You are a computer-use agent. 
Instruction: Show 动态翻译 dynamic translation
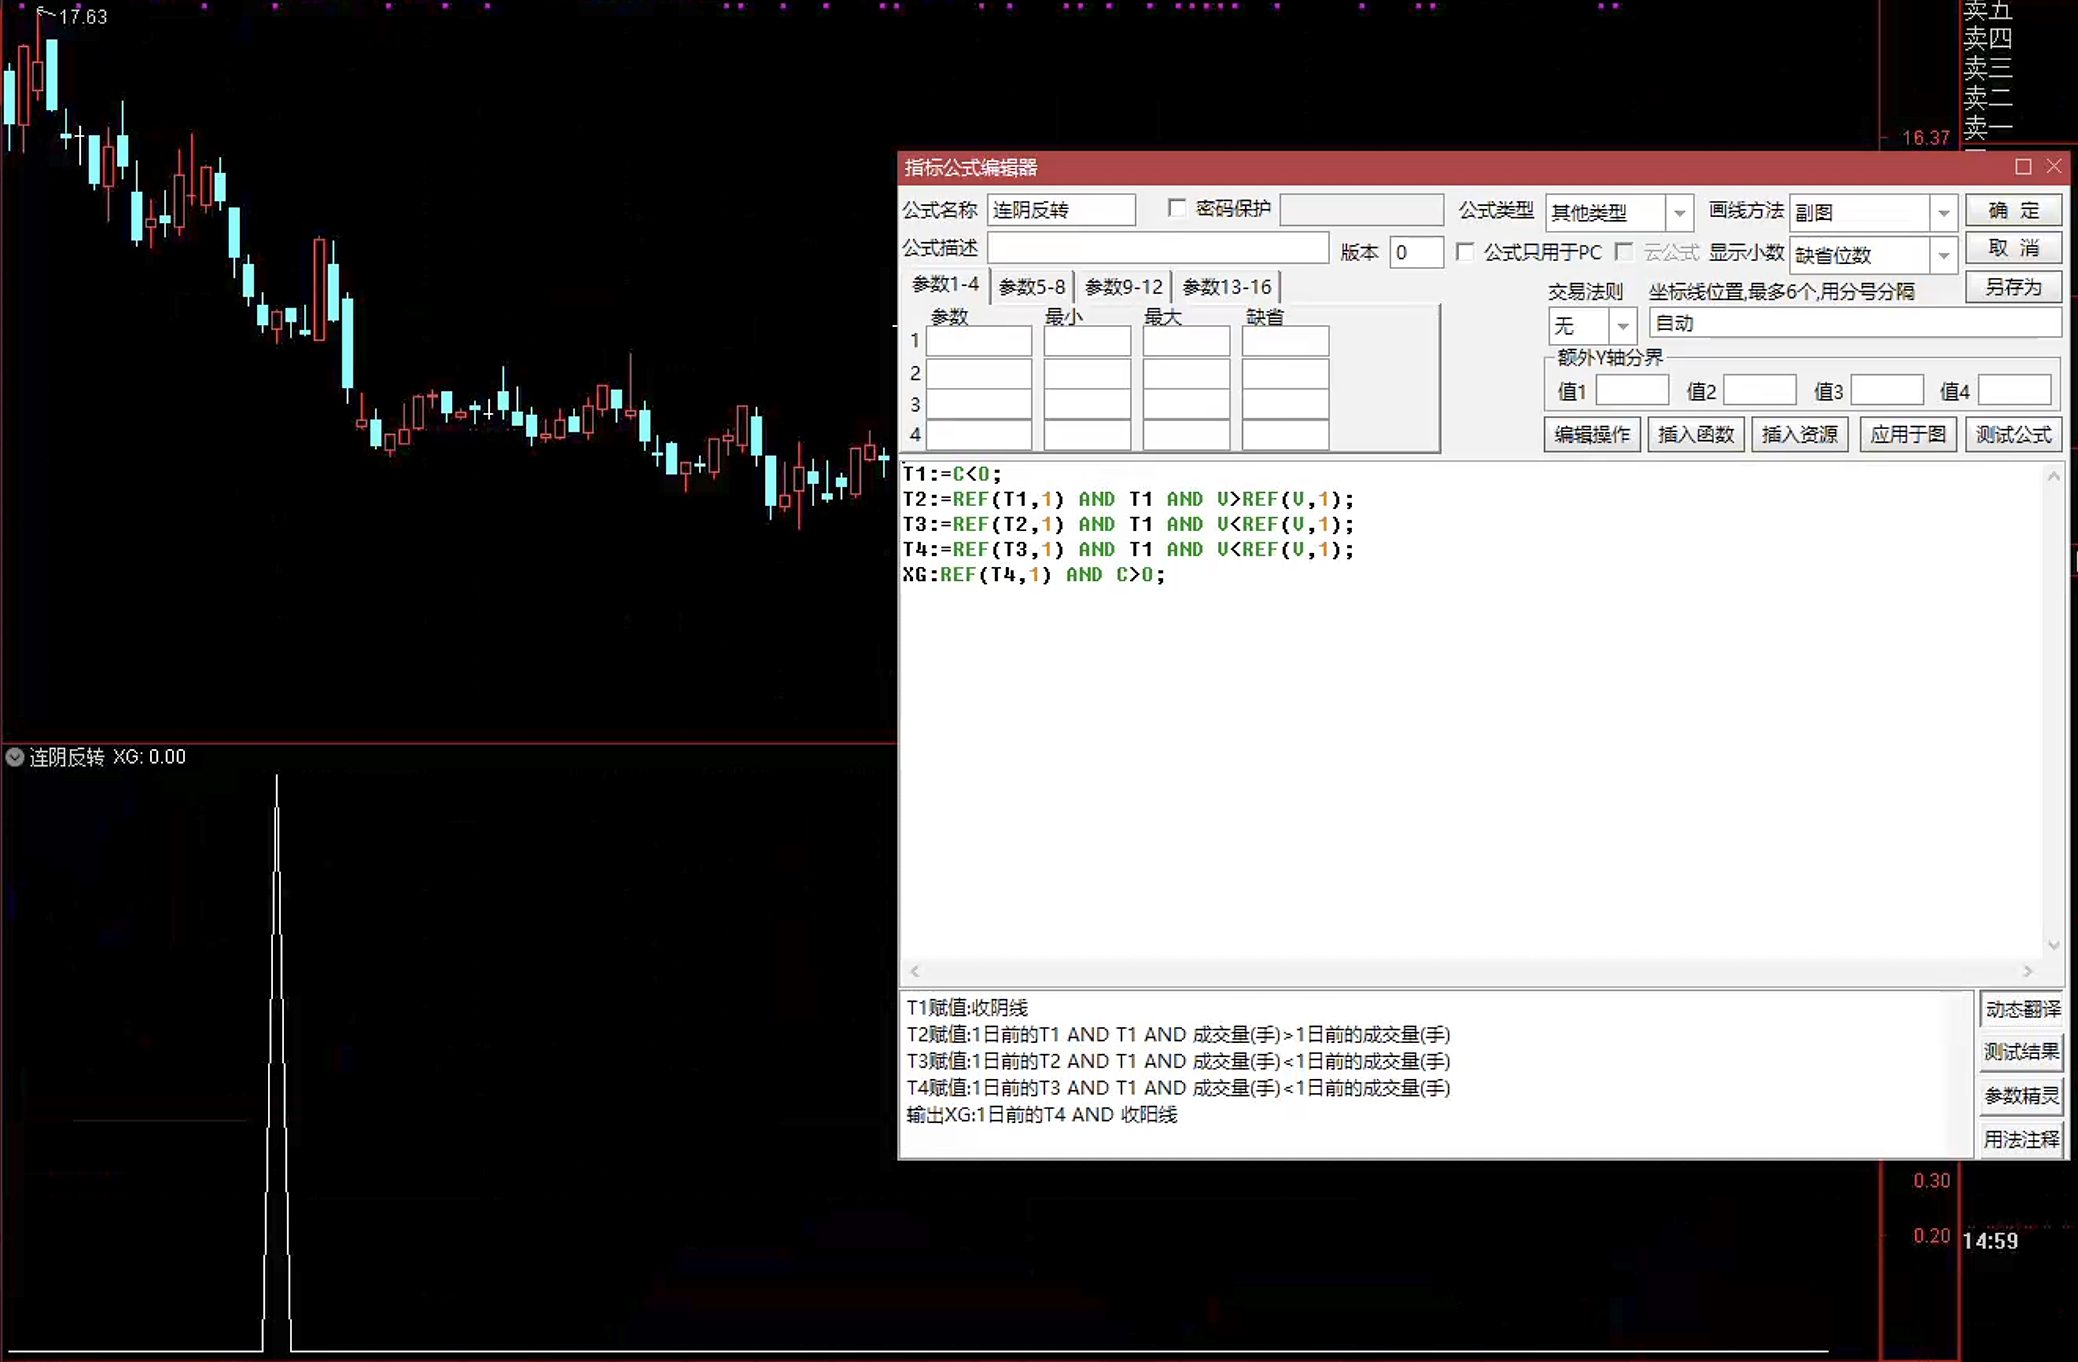2022,1009
